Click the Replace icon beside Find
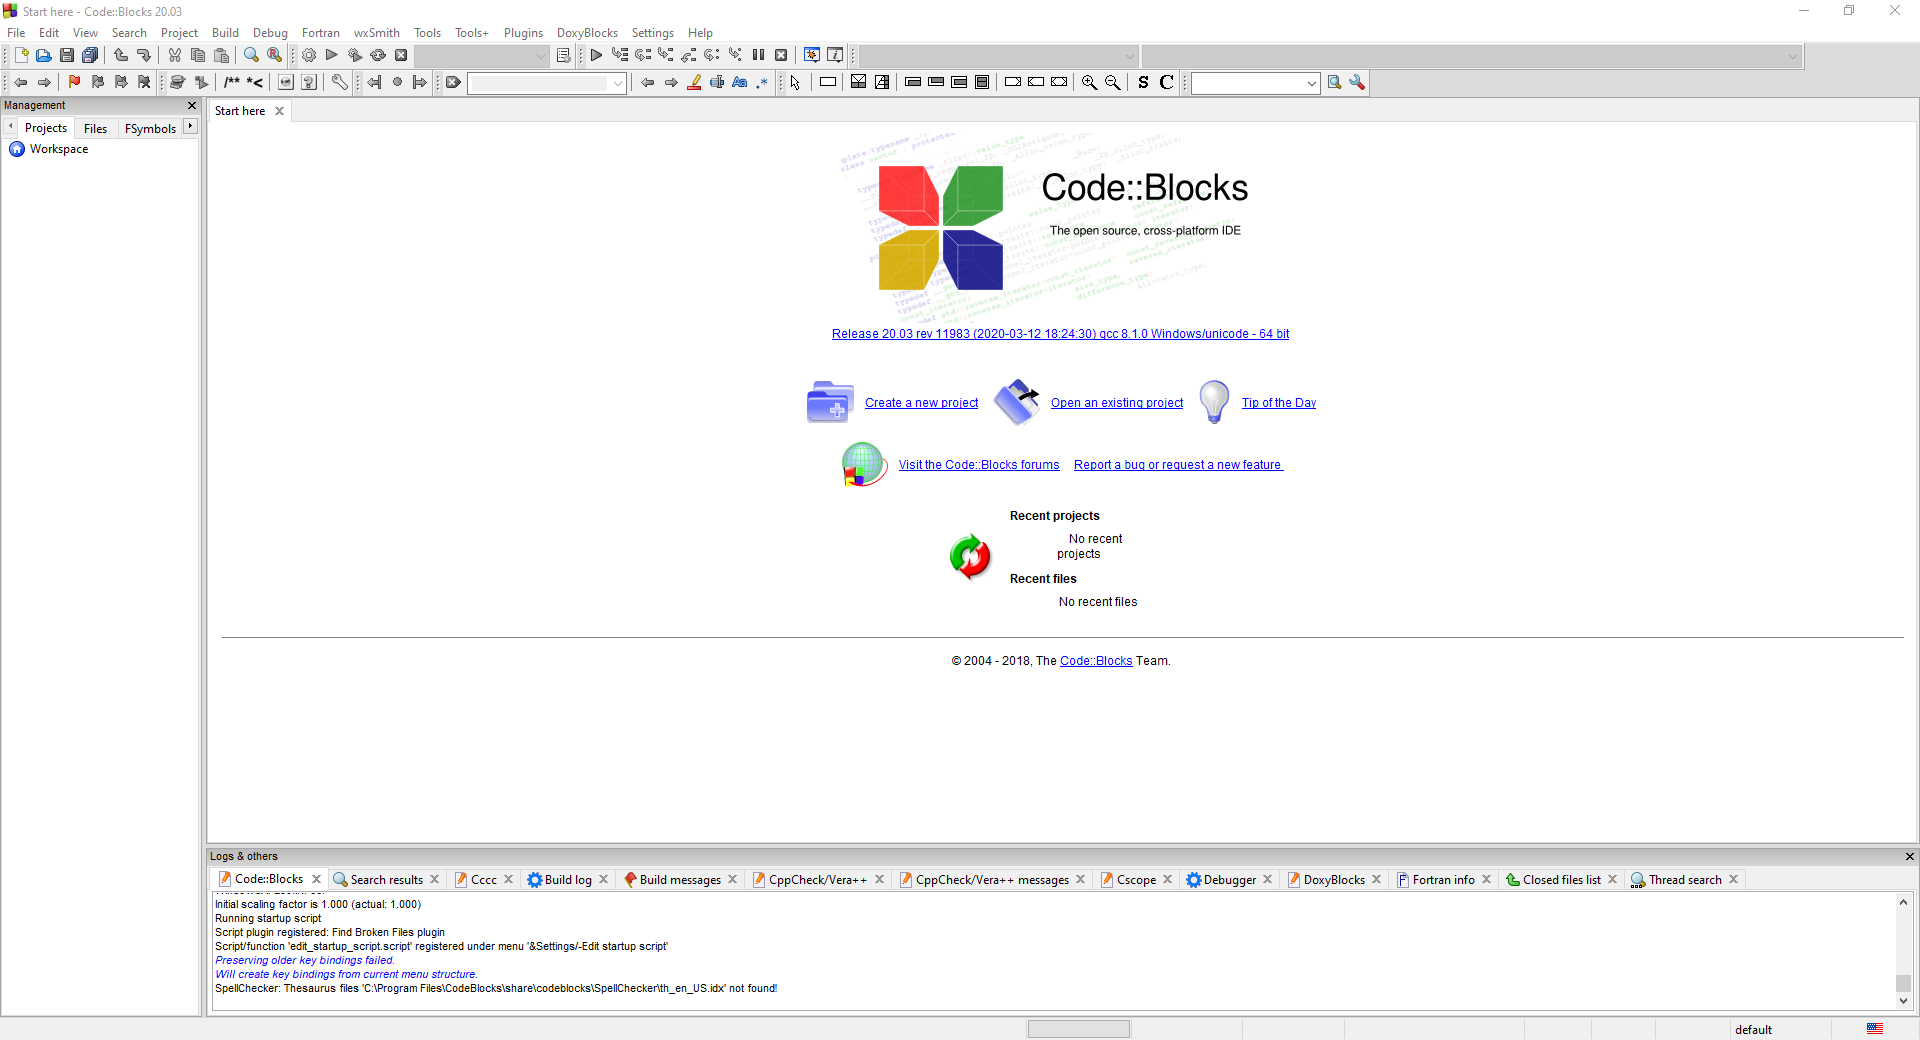Image resolution: width=1920 pixels, height=1040 pixels. point(275,55)
